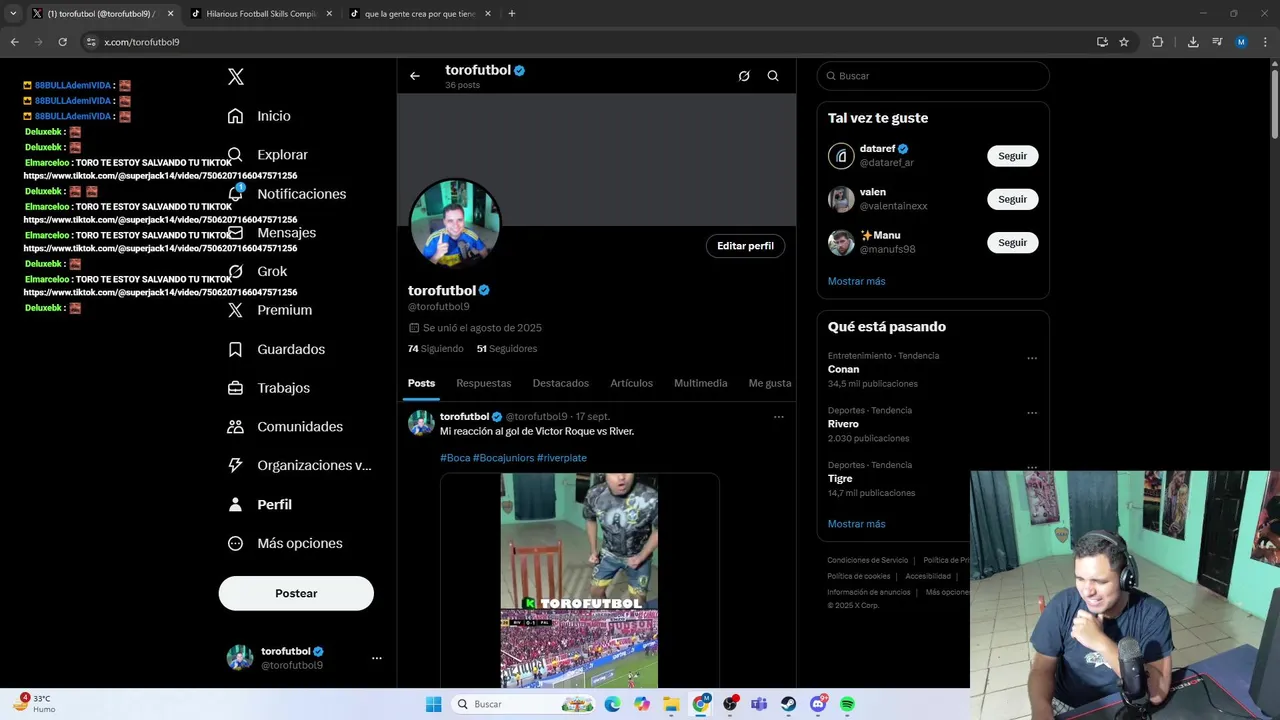The image size is (1280, 720).
Task: Open Windows Start menu
Action: pyautogui.click(x=433, y=704)
